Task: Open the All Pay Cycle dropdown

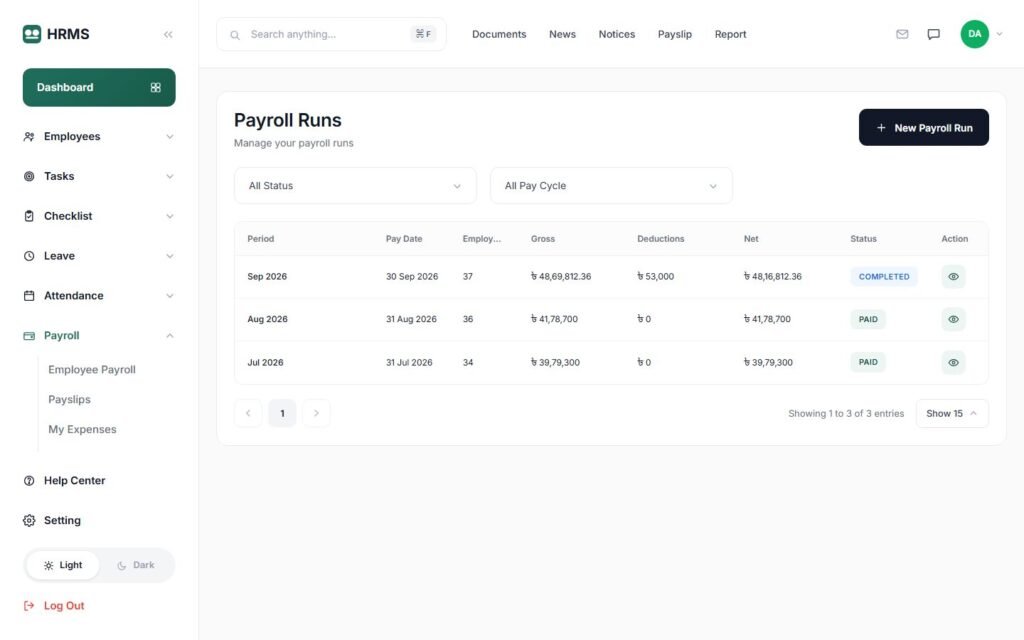Action: 611,186
